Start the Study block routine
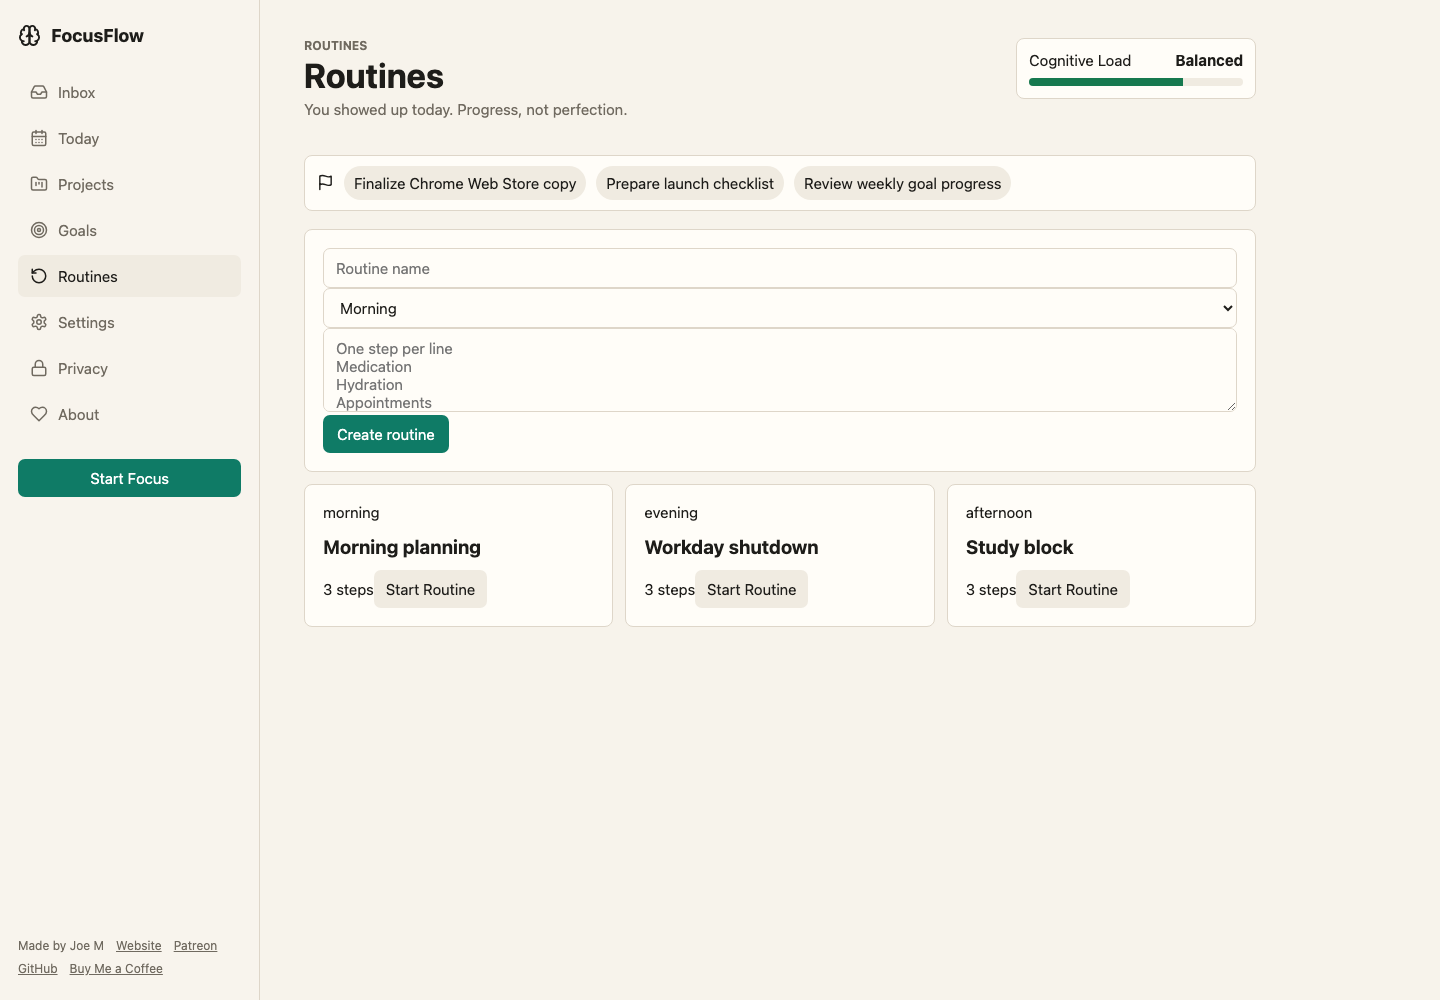Image resolution: width=1440 pixels, height=1000 pixels. pyautogui.click(x=1073, y=589)
